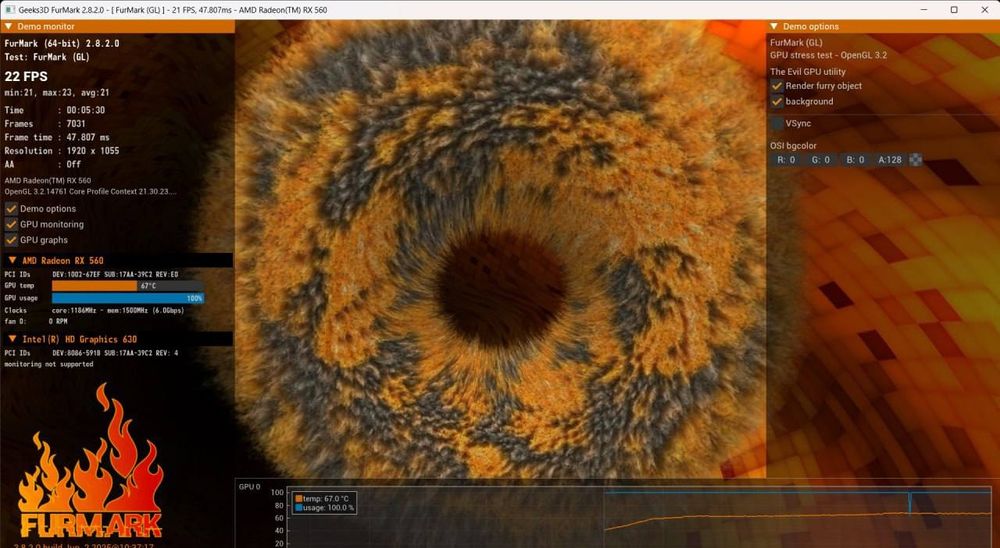Viewport: 1000px width, 548px height.
Task: Toggle the Demo options checkbox in monitor
Action: [11, 209]
